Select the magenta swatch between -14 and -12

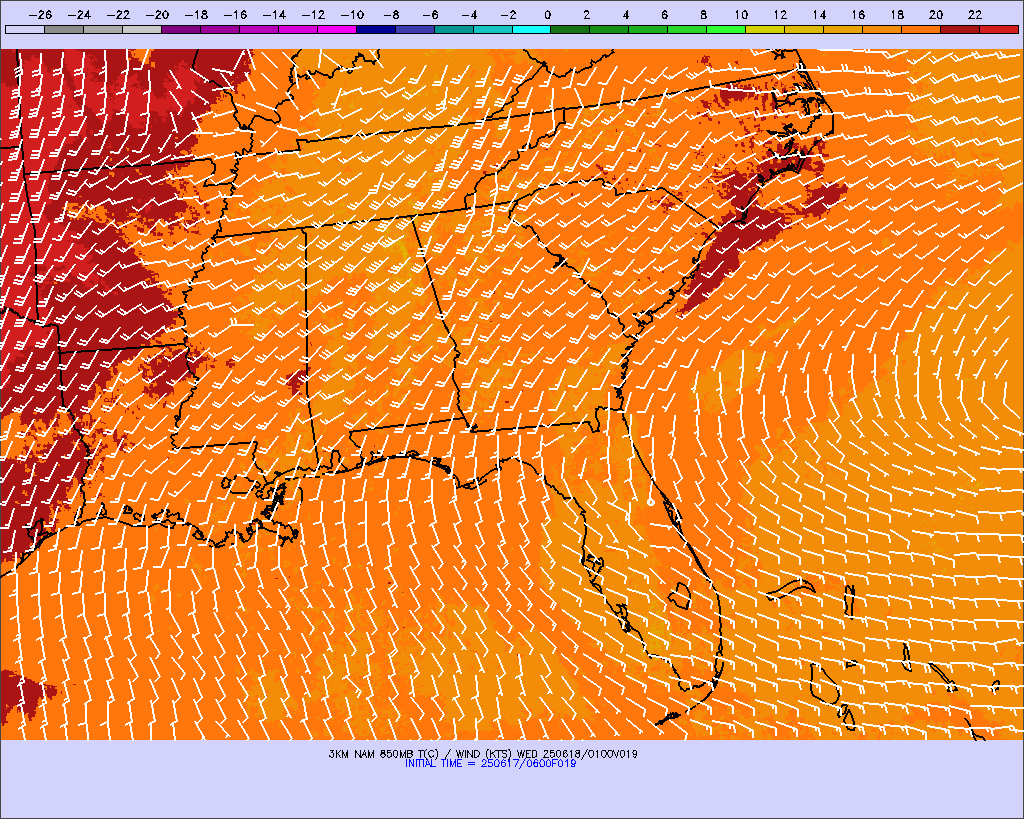pos(298,29)
